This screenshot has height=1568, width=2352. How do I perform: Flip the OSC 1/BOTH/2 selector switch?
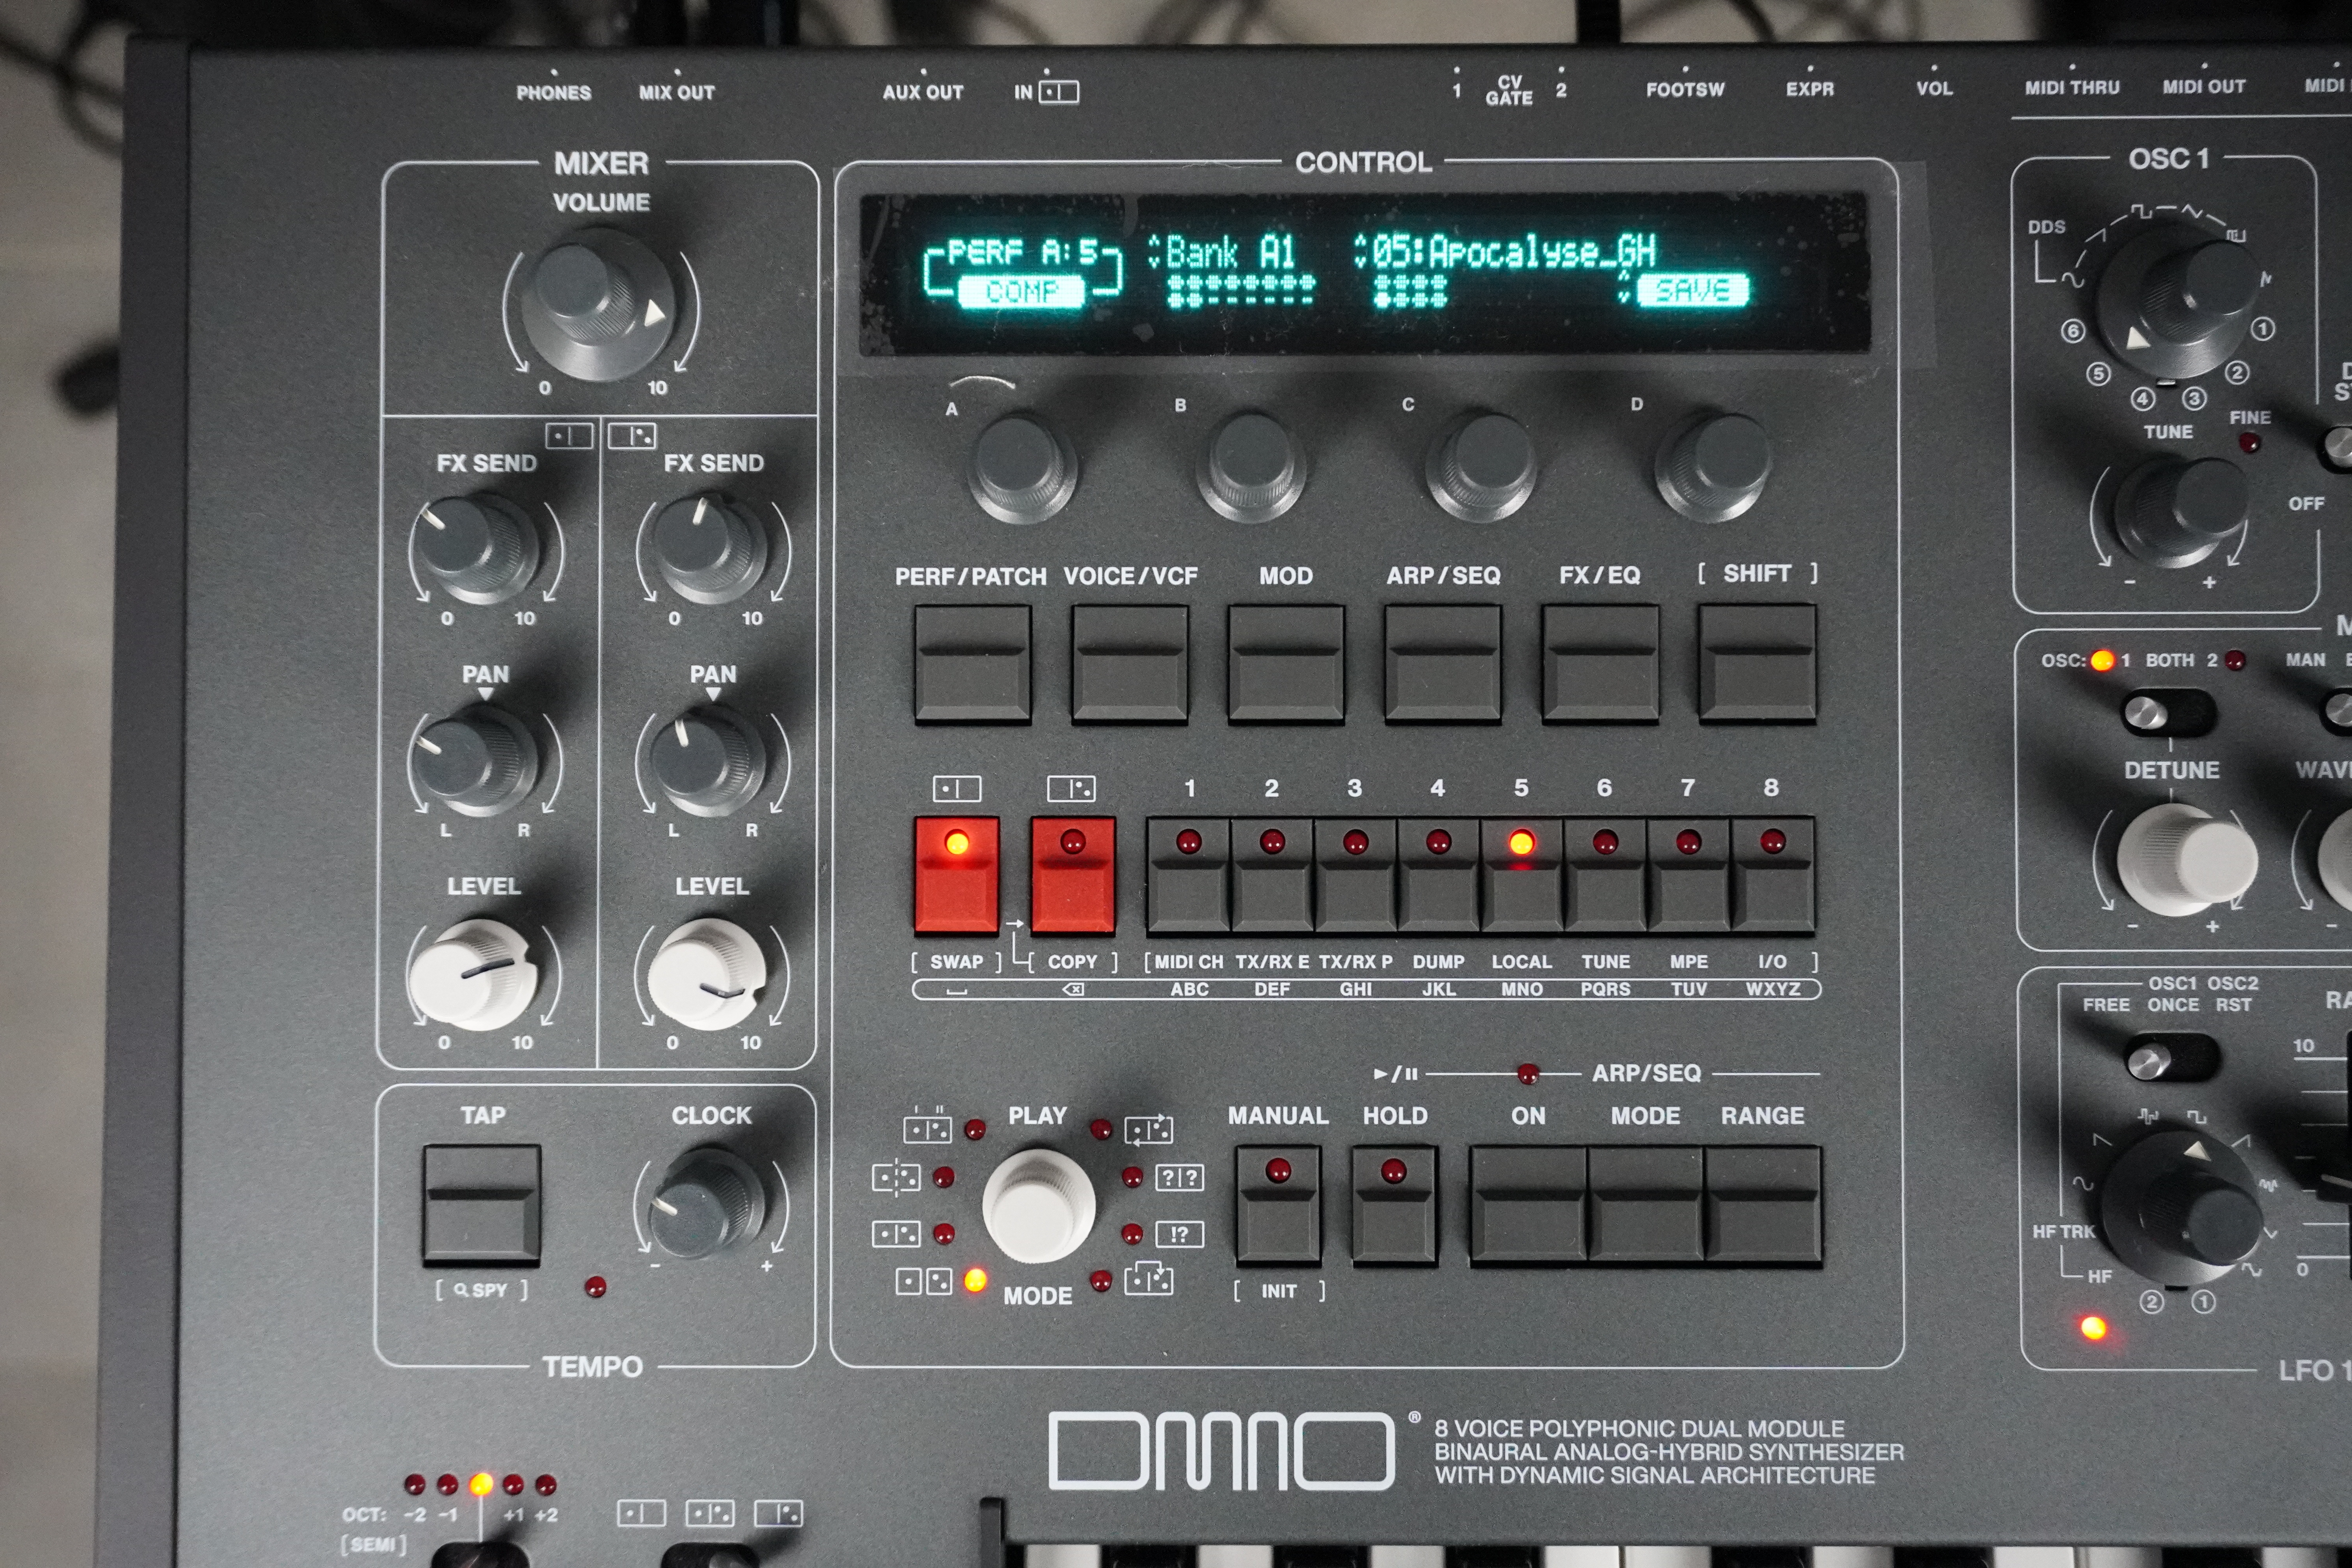click(x=2168, y=713)
